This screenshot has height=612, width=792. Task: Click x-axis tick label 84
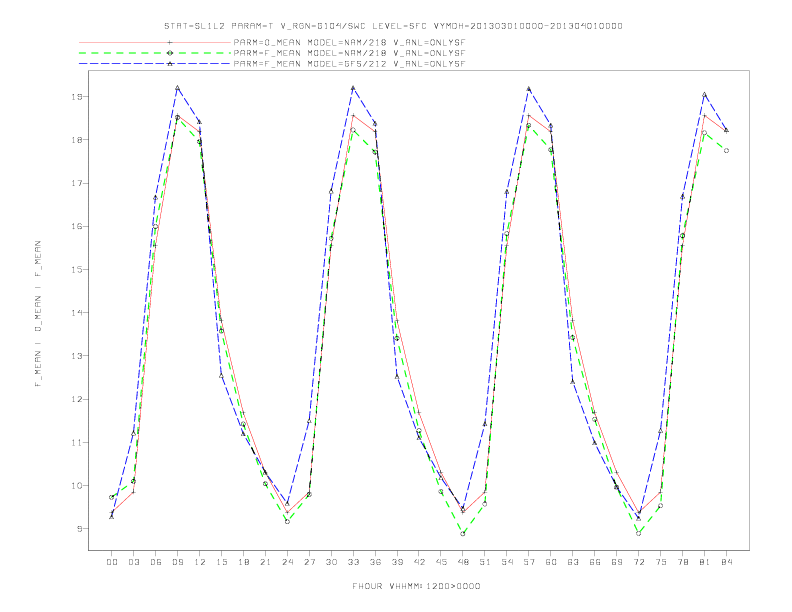[726, 562]
